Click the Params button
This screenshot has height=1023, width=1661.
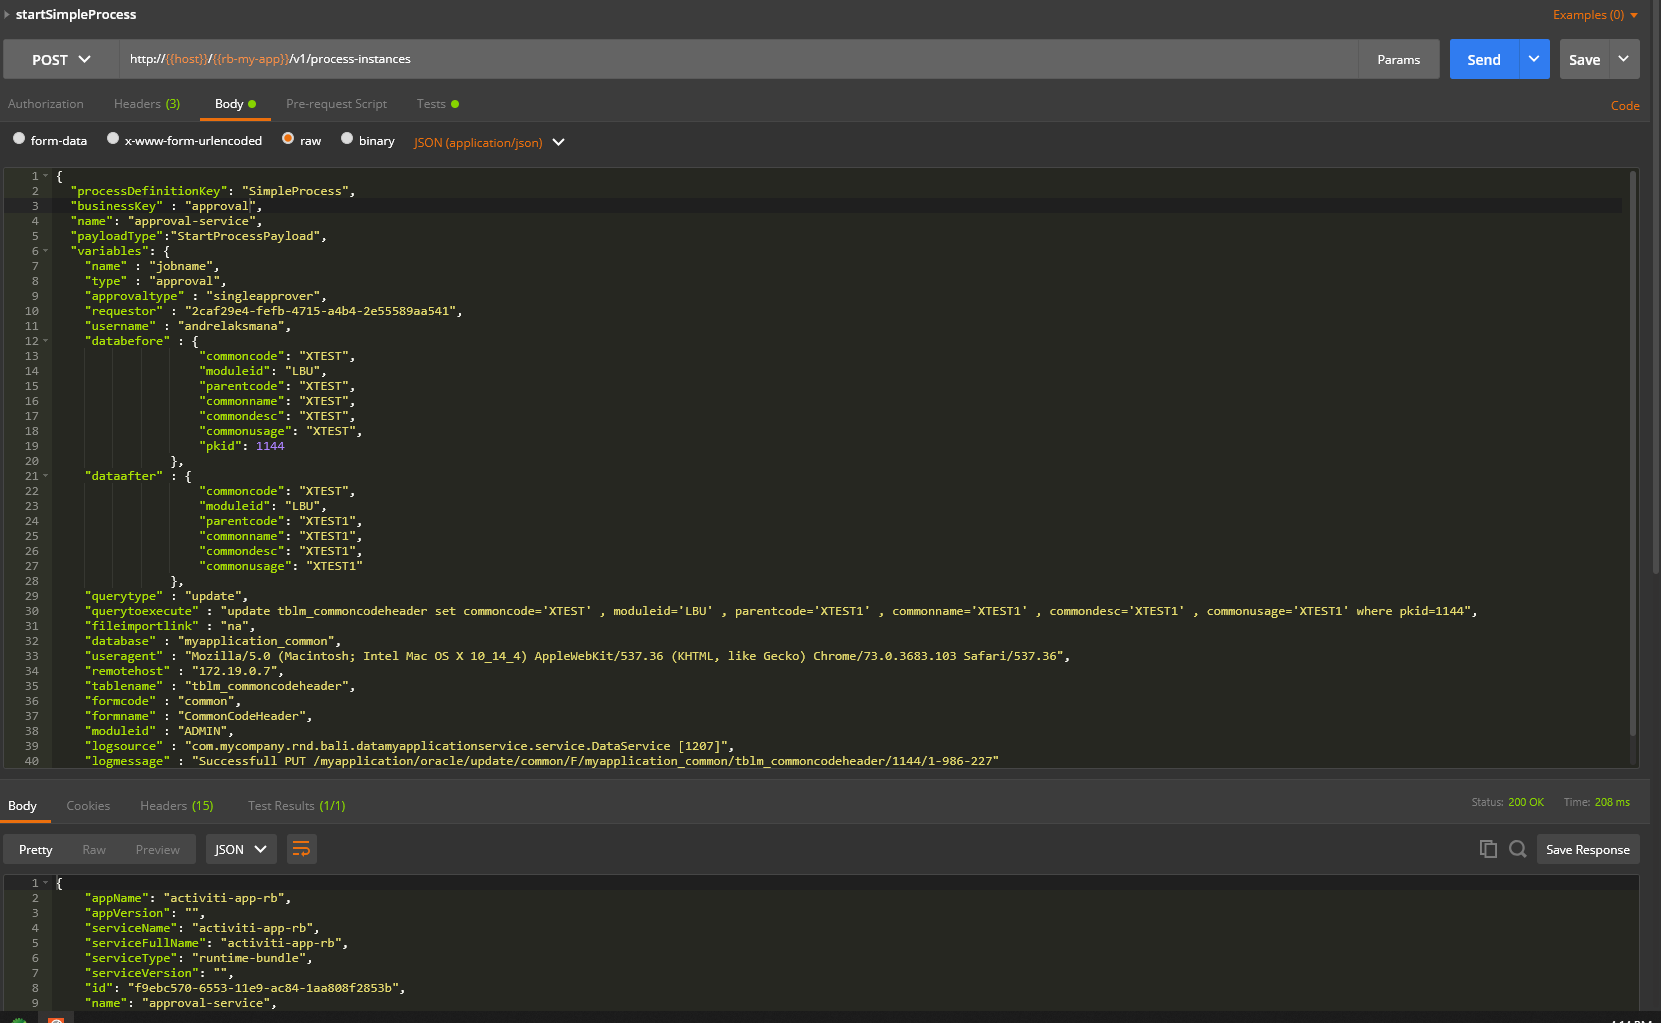(1398, 59)
